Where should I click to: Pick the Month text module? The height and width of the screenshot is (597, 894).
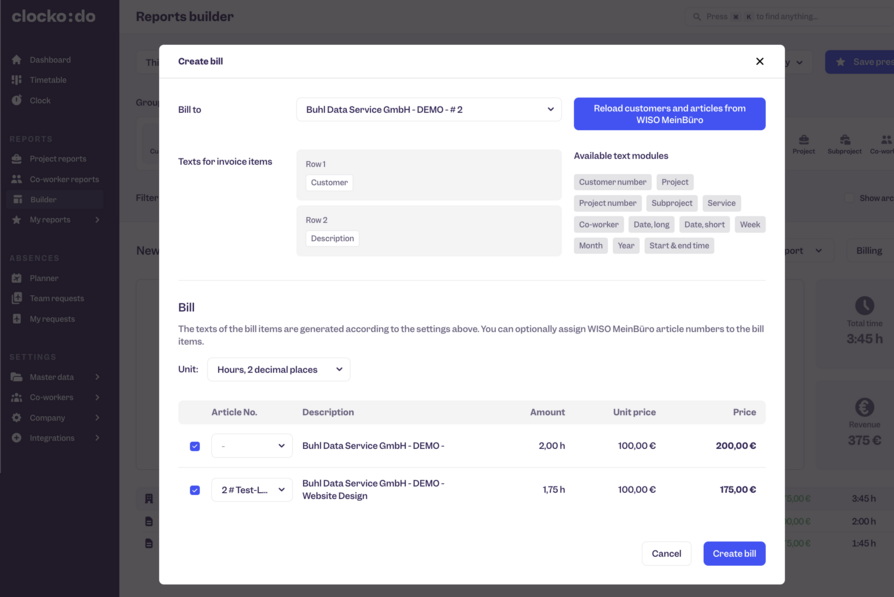coord(591,246)
